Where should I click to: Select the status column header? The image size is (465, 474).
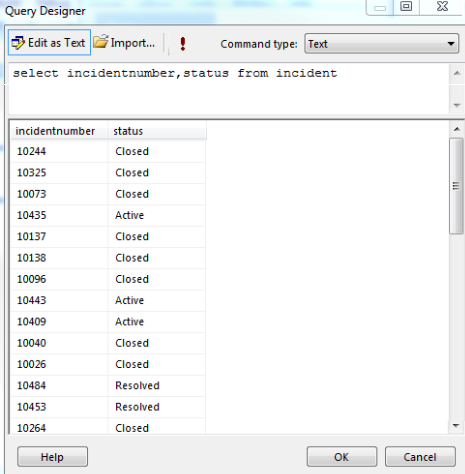tap(157, 131)
